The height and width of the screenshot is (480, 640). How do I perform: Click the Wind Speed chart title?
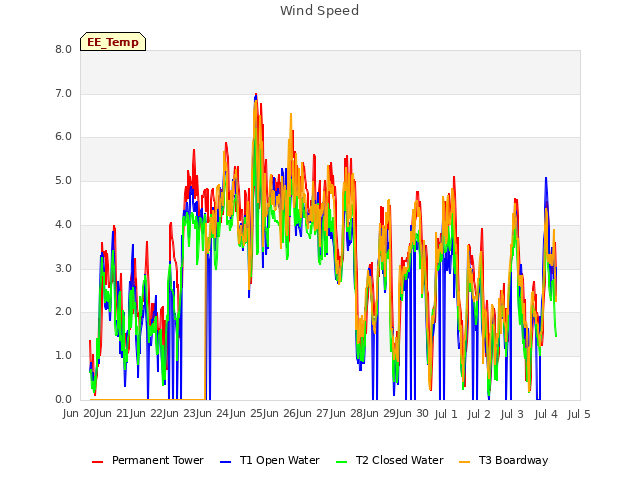(x=319, y=10)
